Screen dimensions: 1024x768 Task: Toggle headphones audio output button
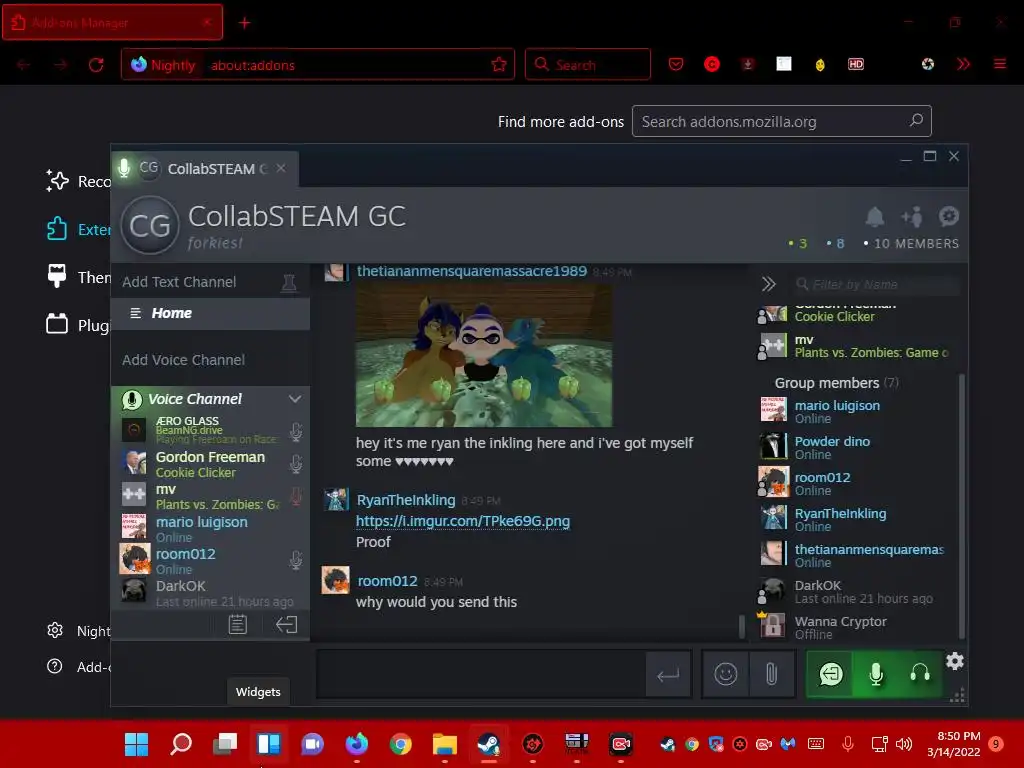coord(920,674)
